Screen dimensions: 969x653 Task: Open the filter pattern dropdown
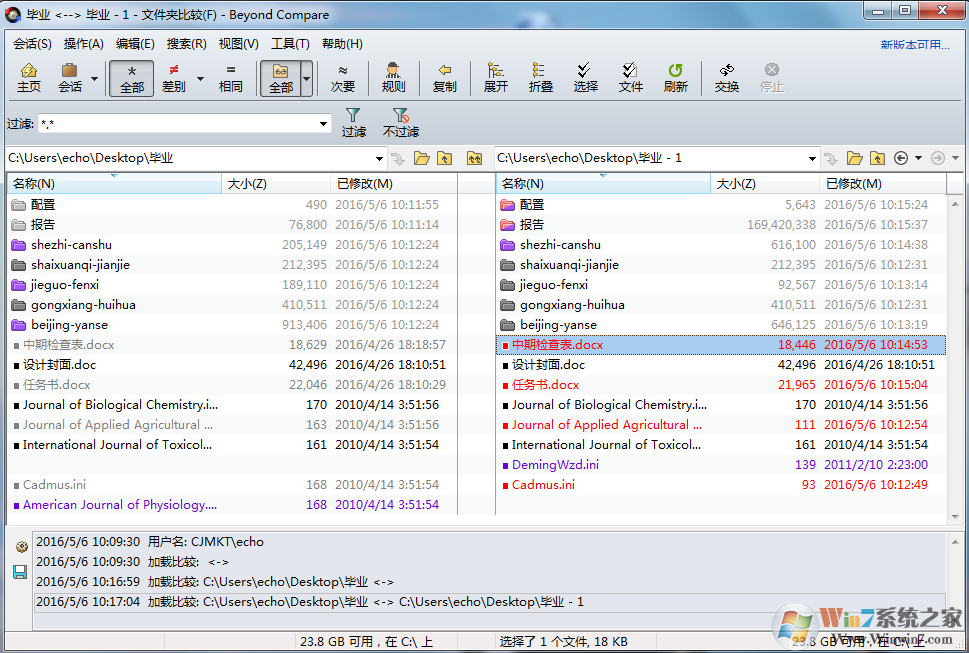click(323, 124)
